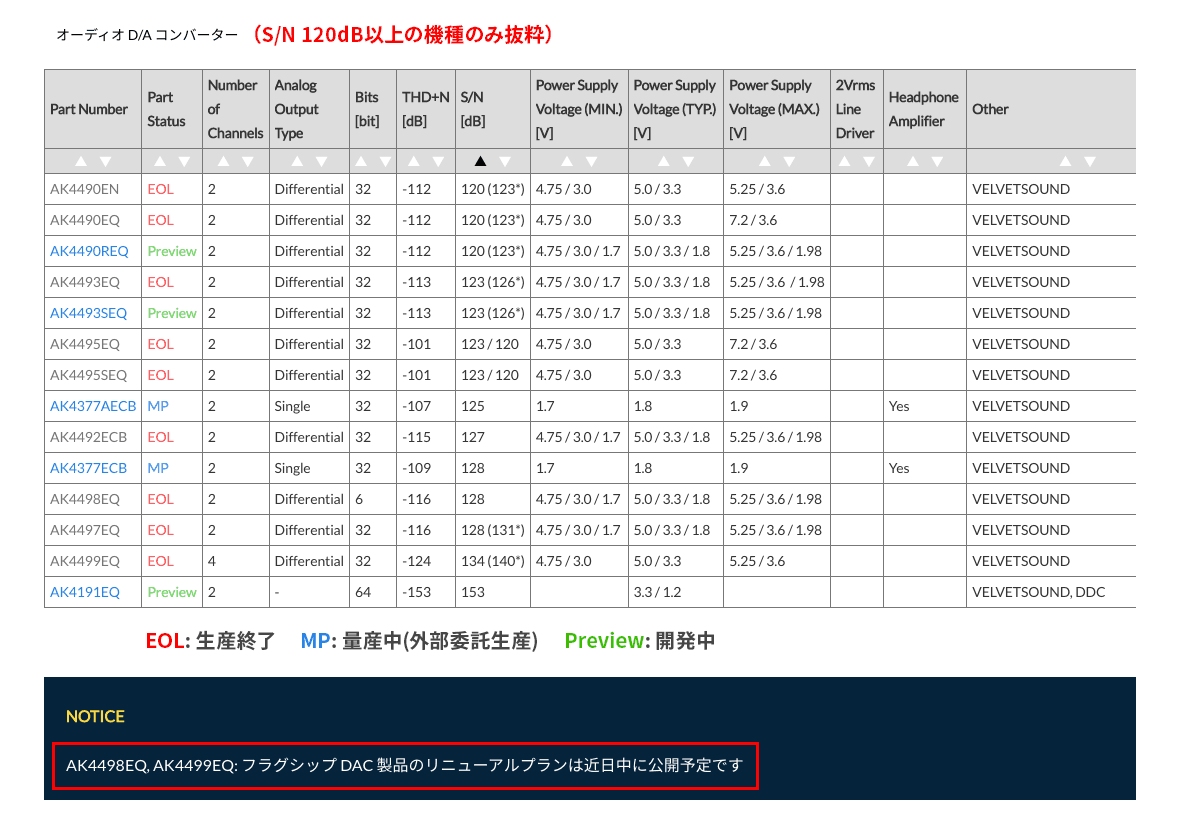Viewport: 1180px width, 836px height.
Task: Sort Number of Channels descending
Action: (x=247, y=161)
